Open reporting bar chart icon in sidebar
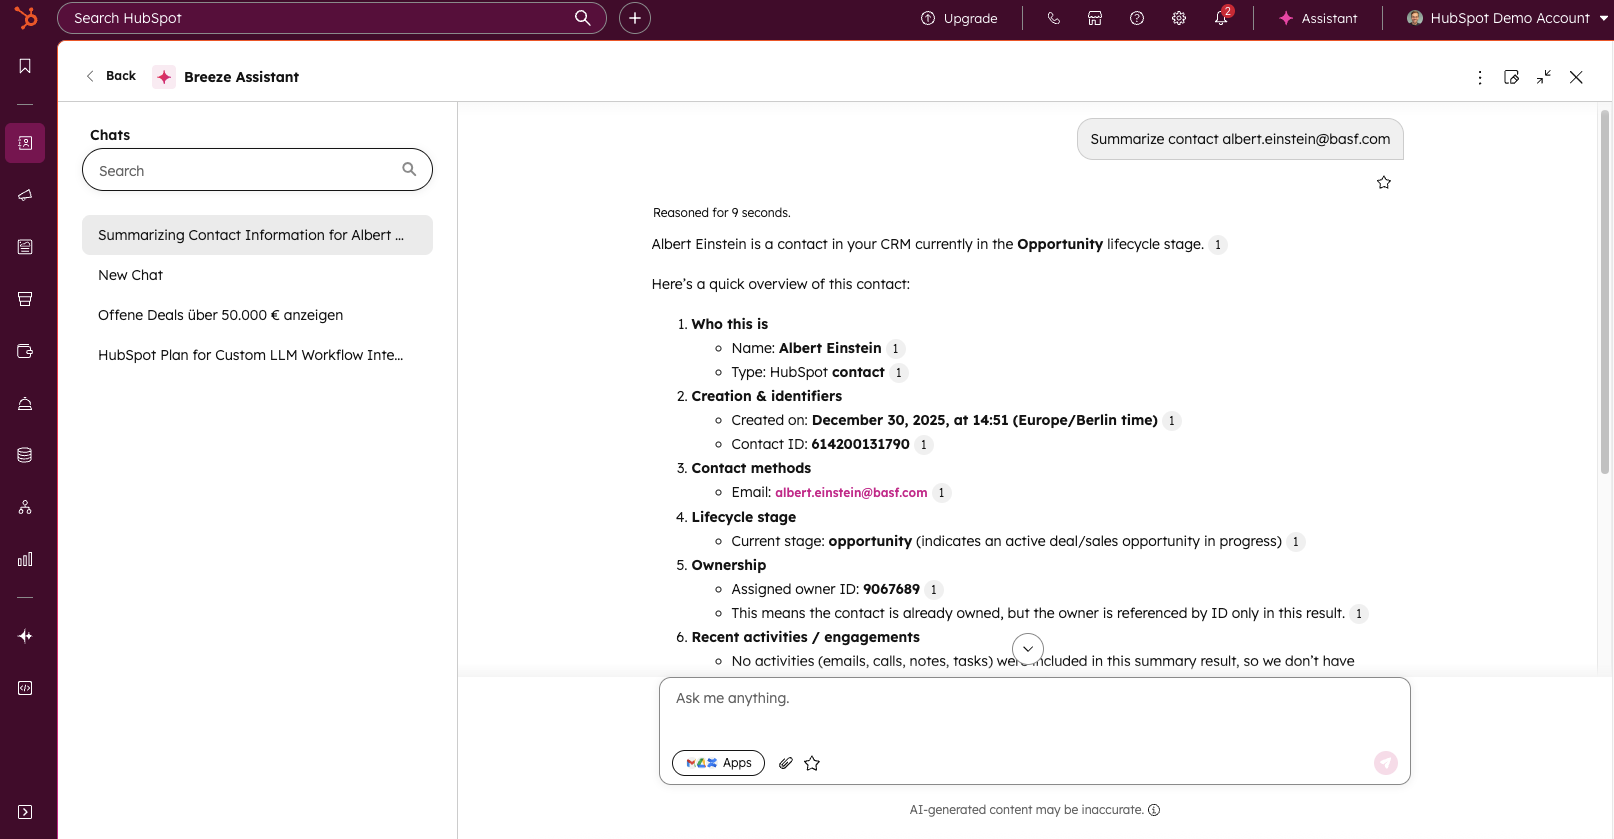Image resolution: width=1614 pixels, height=839 pixels. tap(25, 559)
